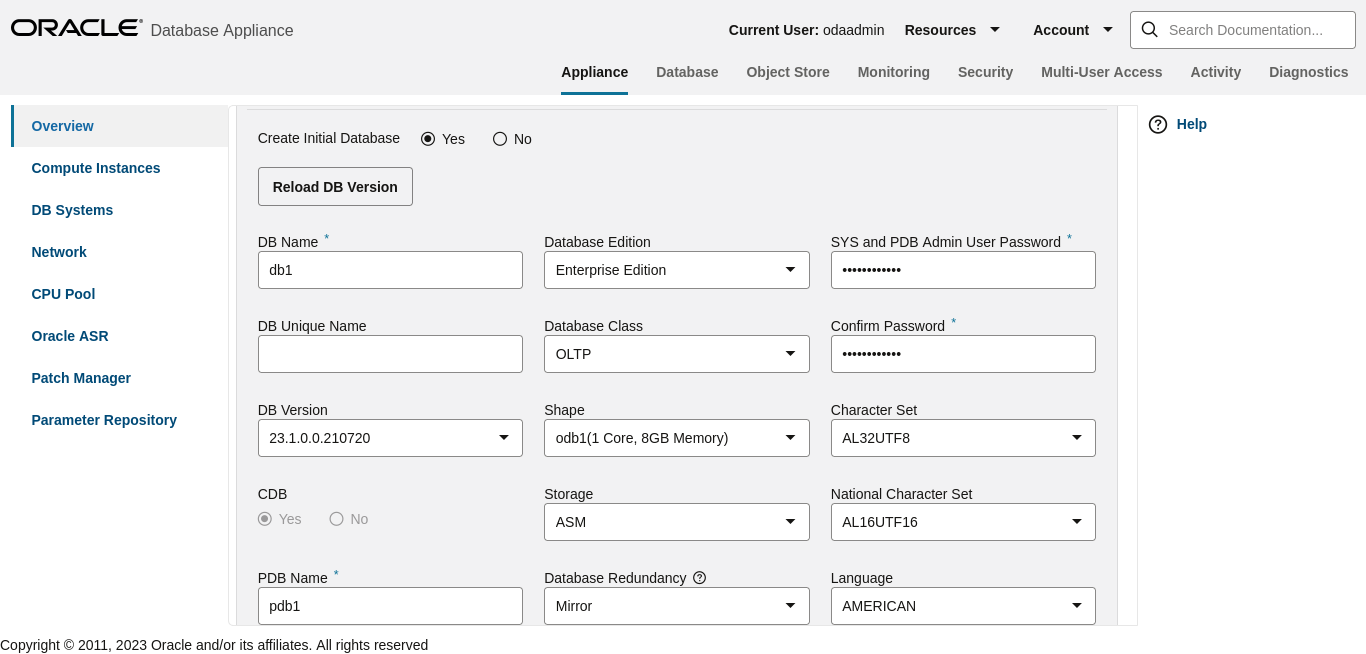Viewport: 1366px width, 654px height.
Task: Click the Oracle logo
Action: coord(76,28)
